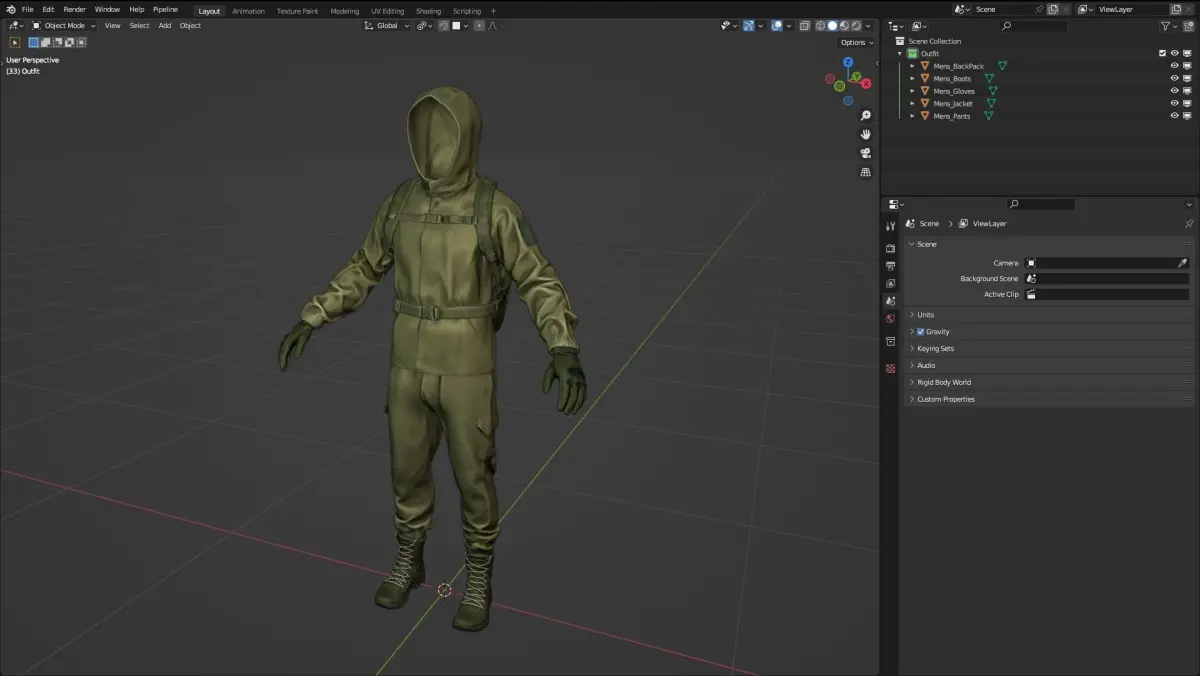Open the Texture properties checkerboard icon
Screen dimensions: 1200x676
click(890, 368)
